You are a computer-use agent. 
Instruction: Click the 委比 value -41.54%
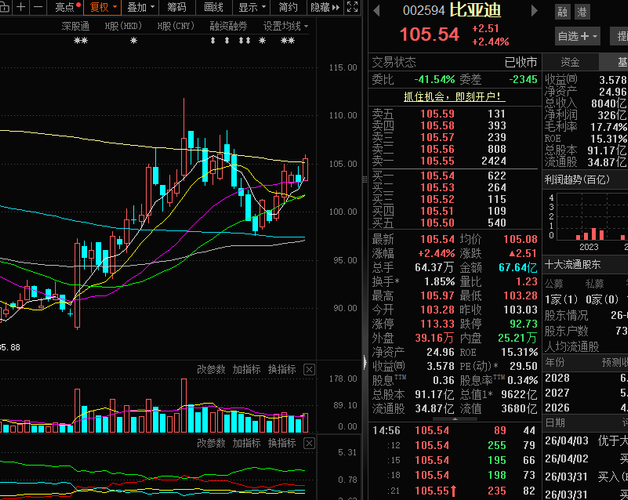(435, 79)
